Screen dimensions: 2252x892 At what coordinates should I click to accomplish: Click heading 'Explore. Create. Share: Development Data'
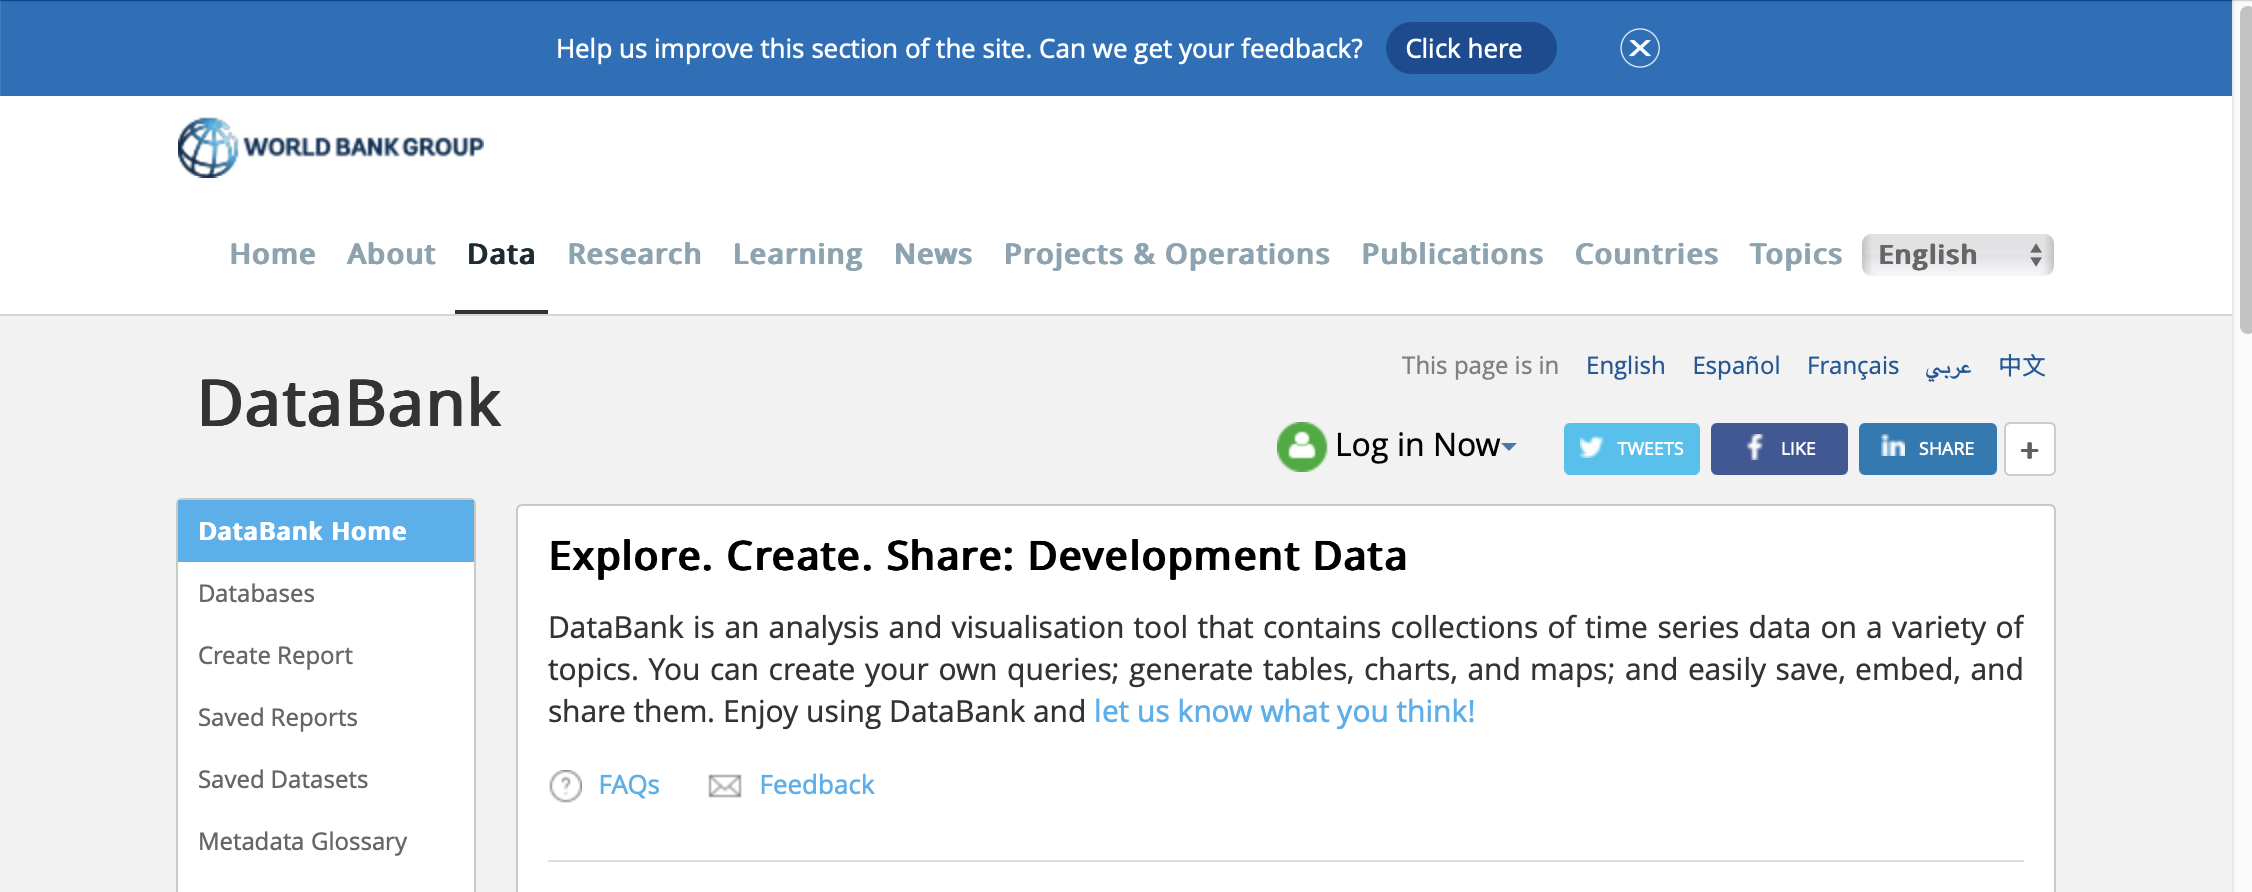click(977, 556)
